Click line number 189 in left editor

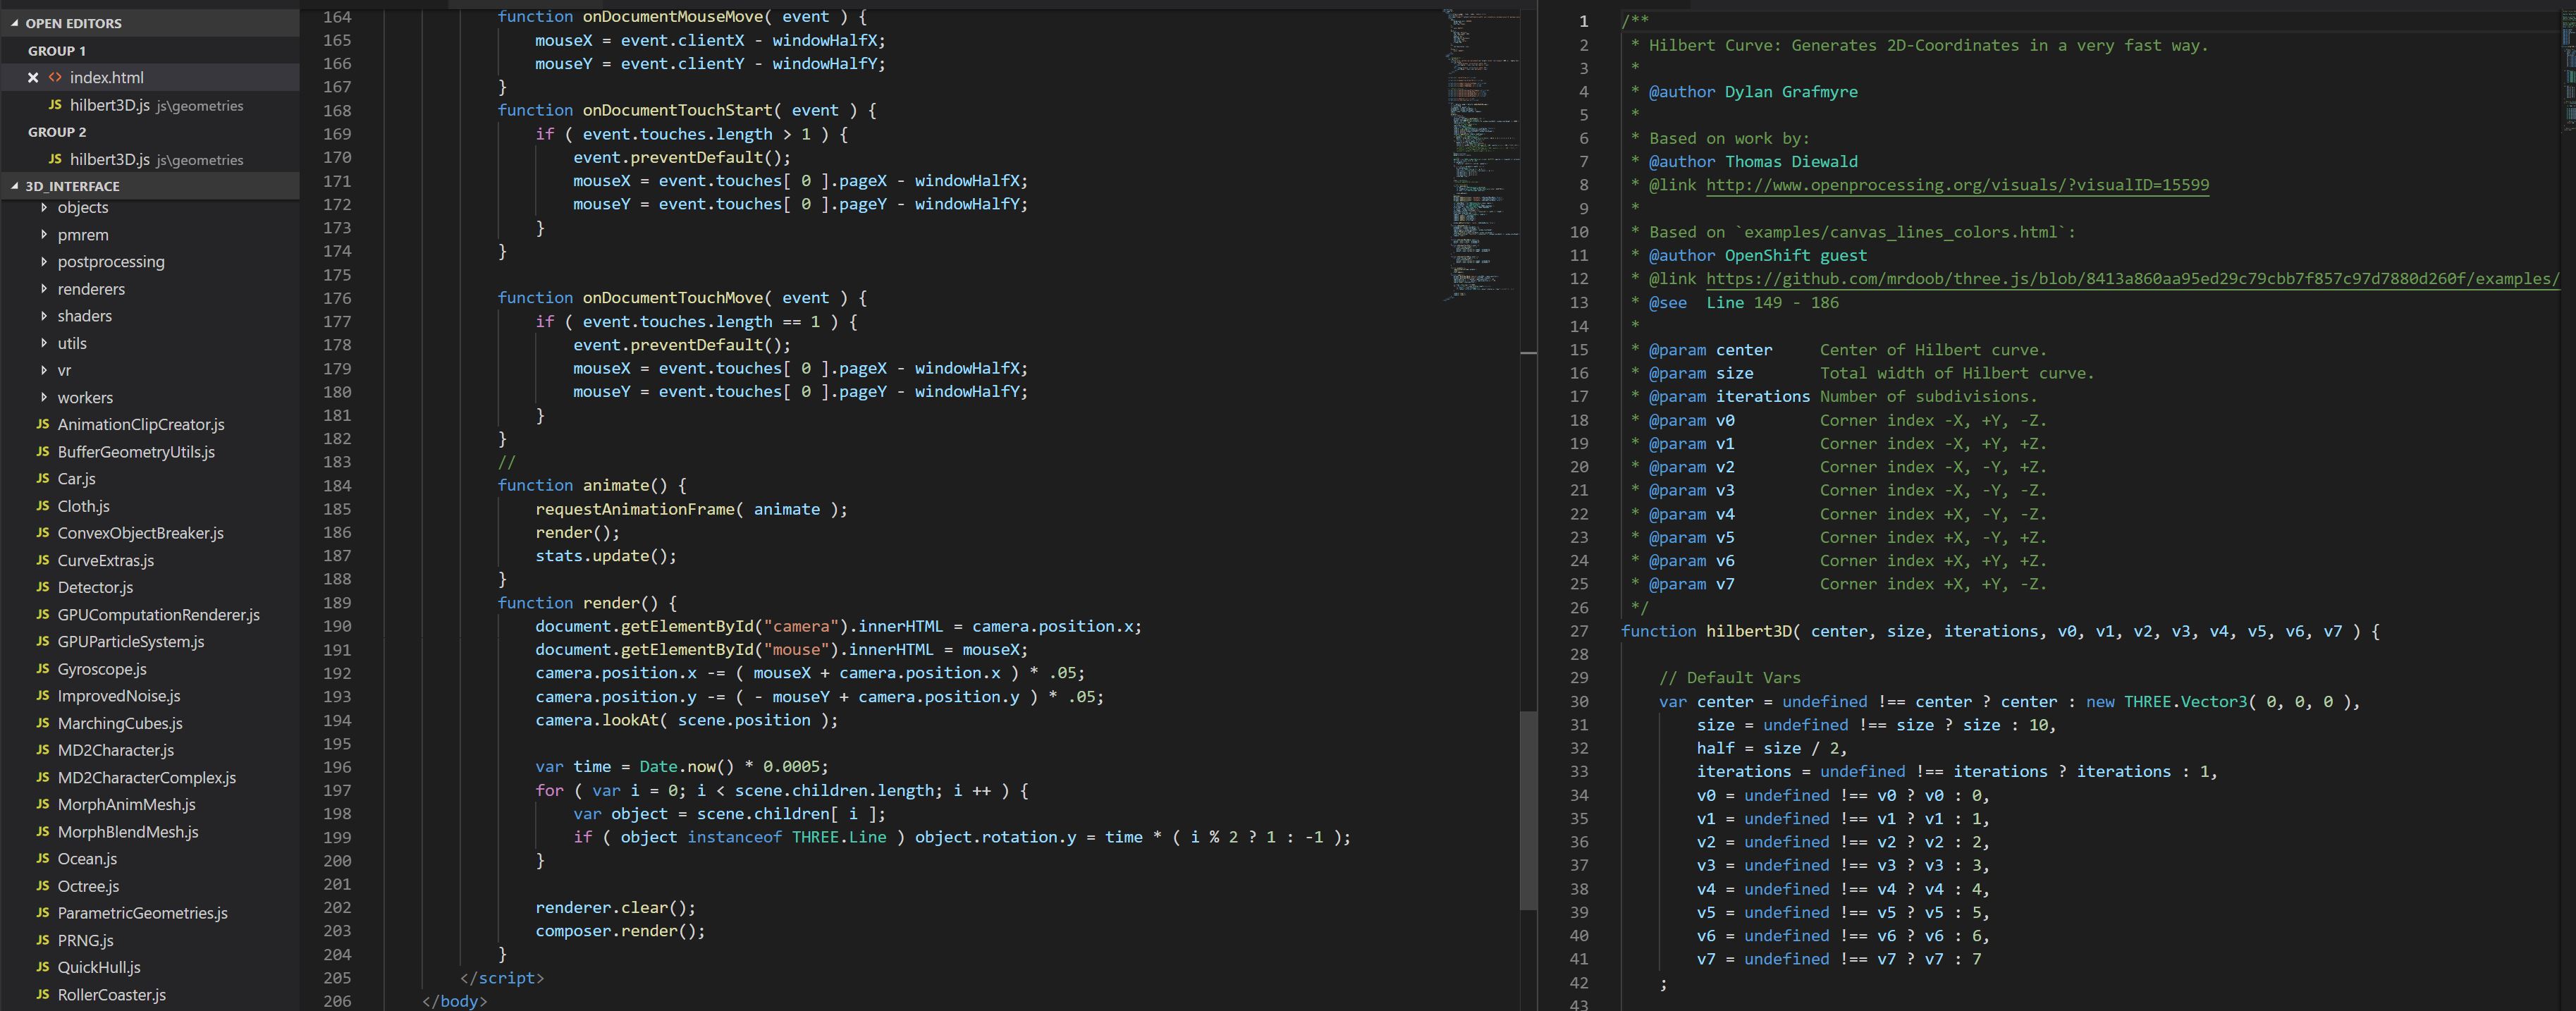point(337,603)
